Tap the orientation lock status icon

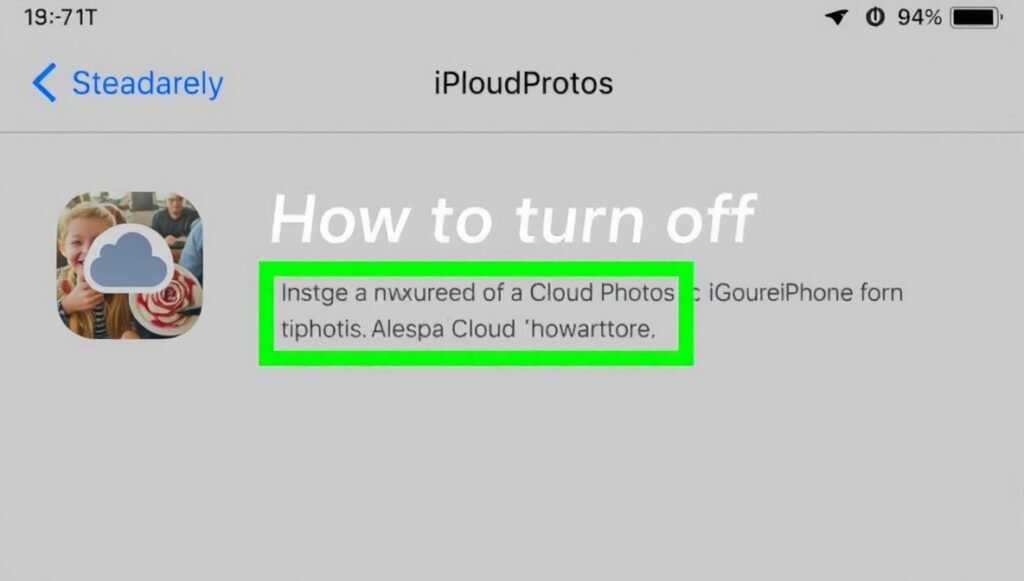(x=875, y=18)
